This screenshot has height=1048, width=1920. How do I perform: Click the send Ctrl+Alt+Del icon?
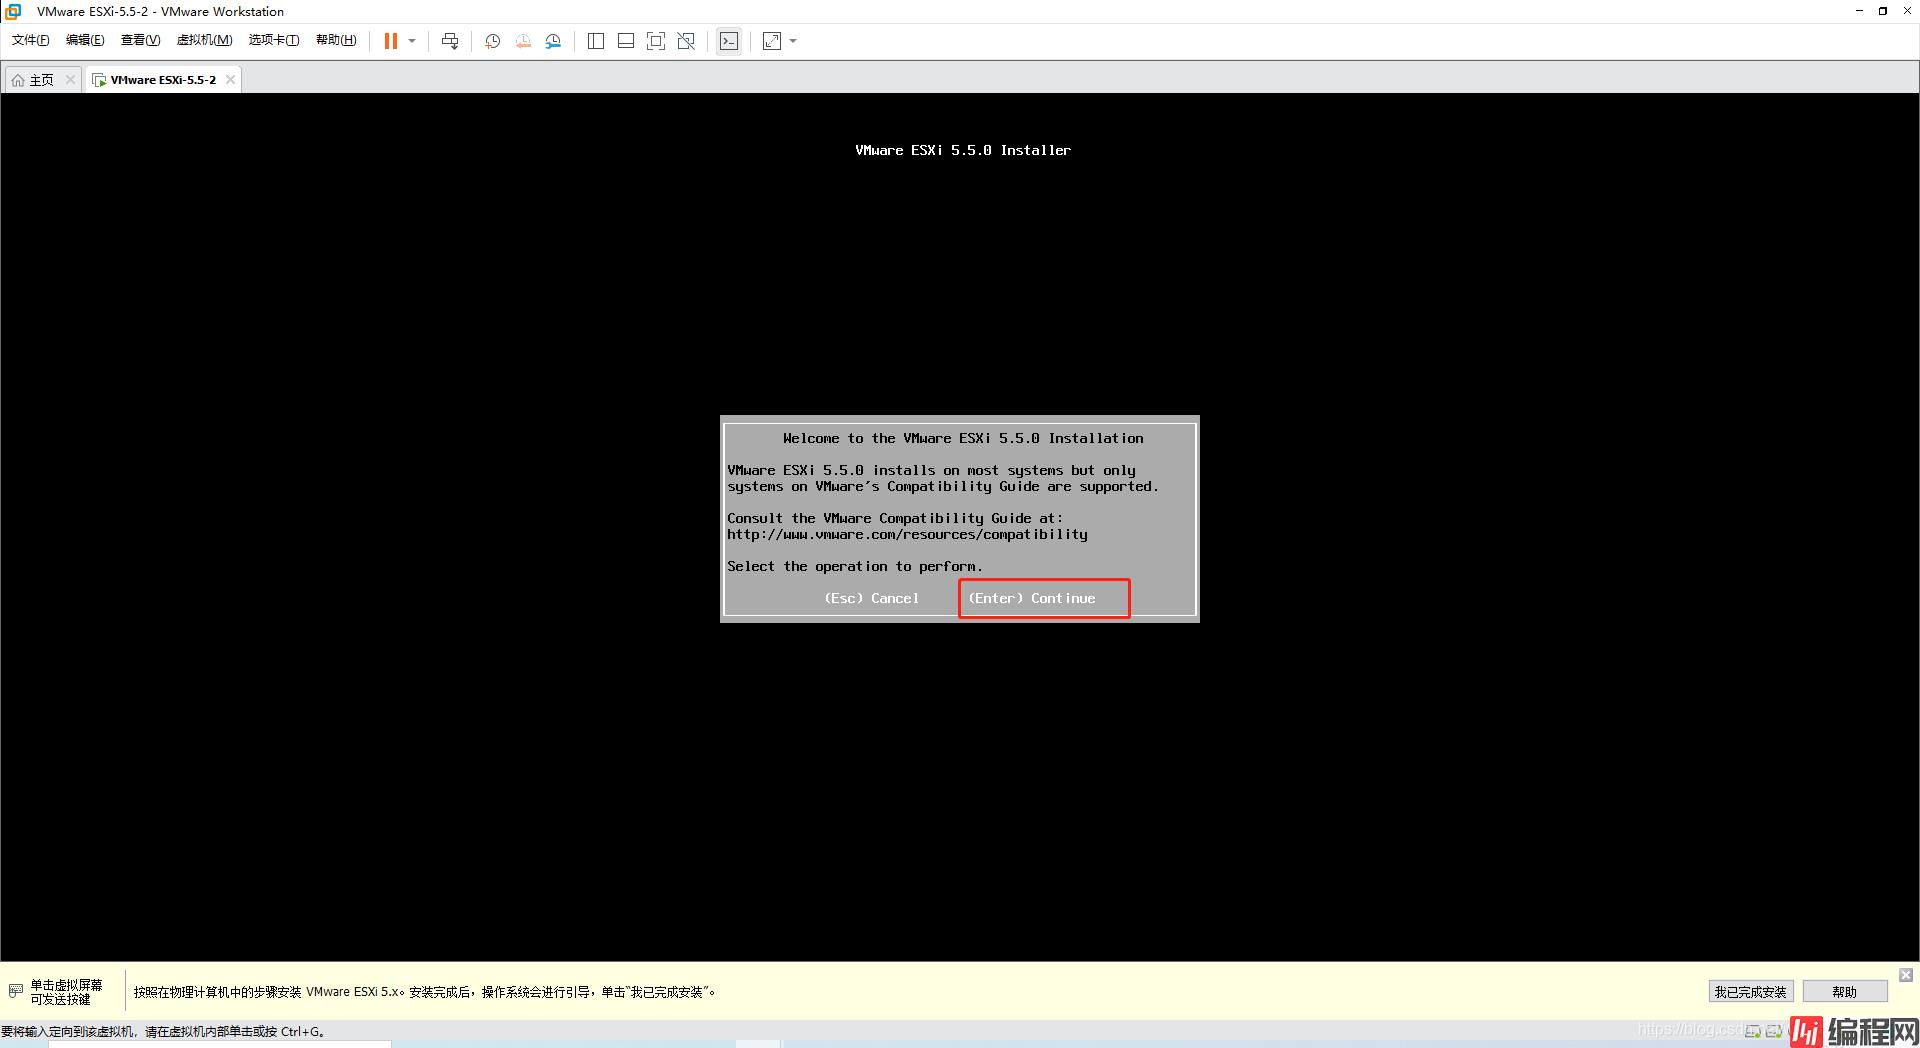[450, 41]
